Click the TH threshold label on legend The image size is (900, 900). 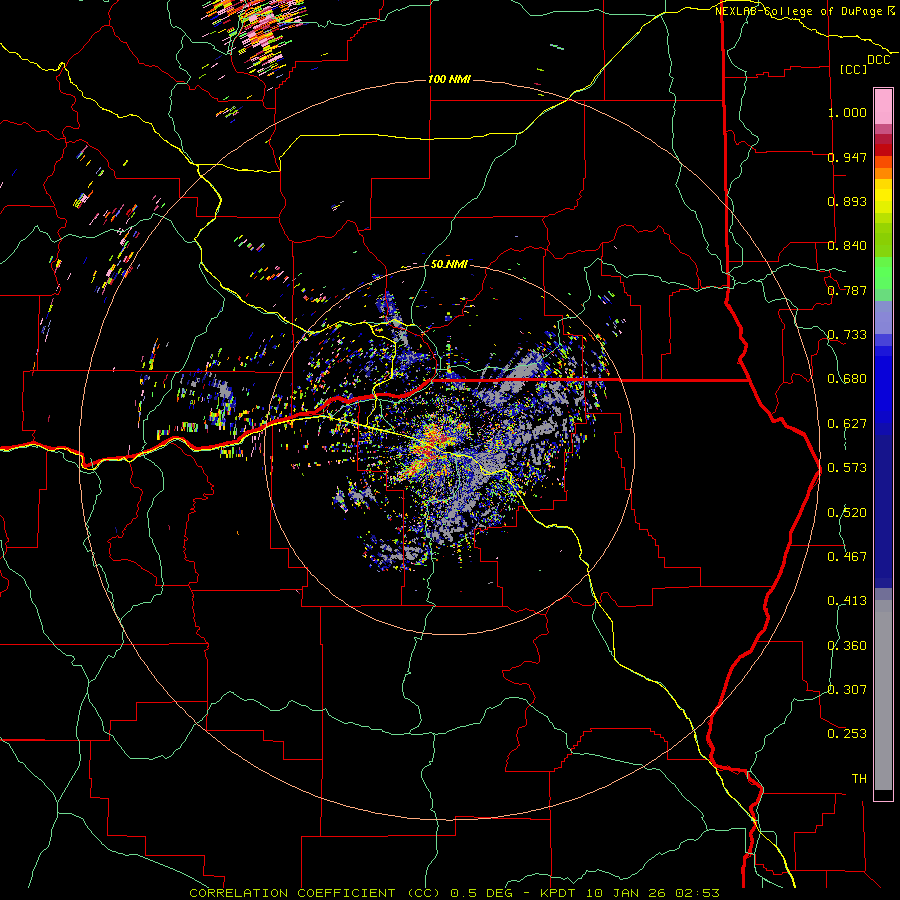(x=859, y=779)
